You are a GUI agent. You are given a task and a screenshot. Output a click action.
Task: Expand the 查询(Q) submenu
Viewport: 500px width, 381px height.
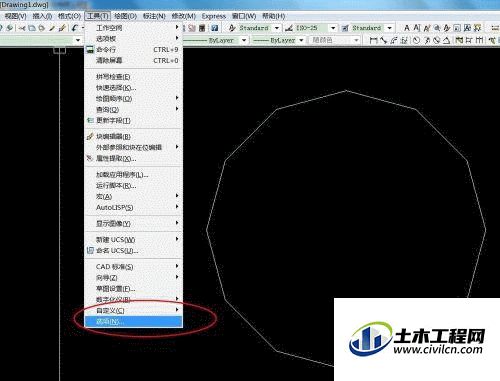click(x=133, y=110)
